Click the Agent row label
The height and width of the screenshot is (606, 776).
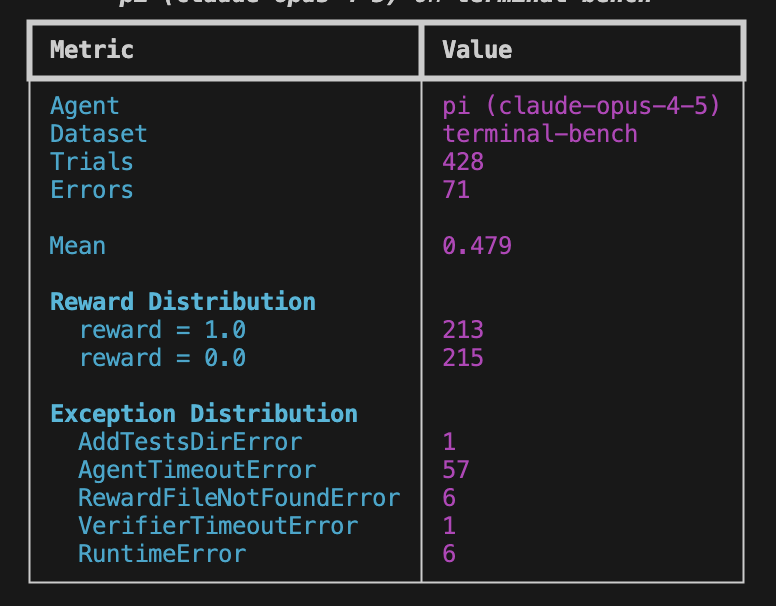tap(85, 106)
